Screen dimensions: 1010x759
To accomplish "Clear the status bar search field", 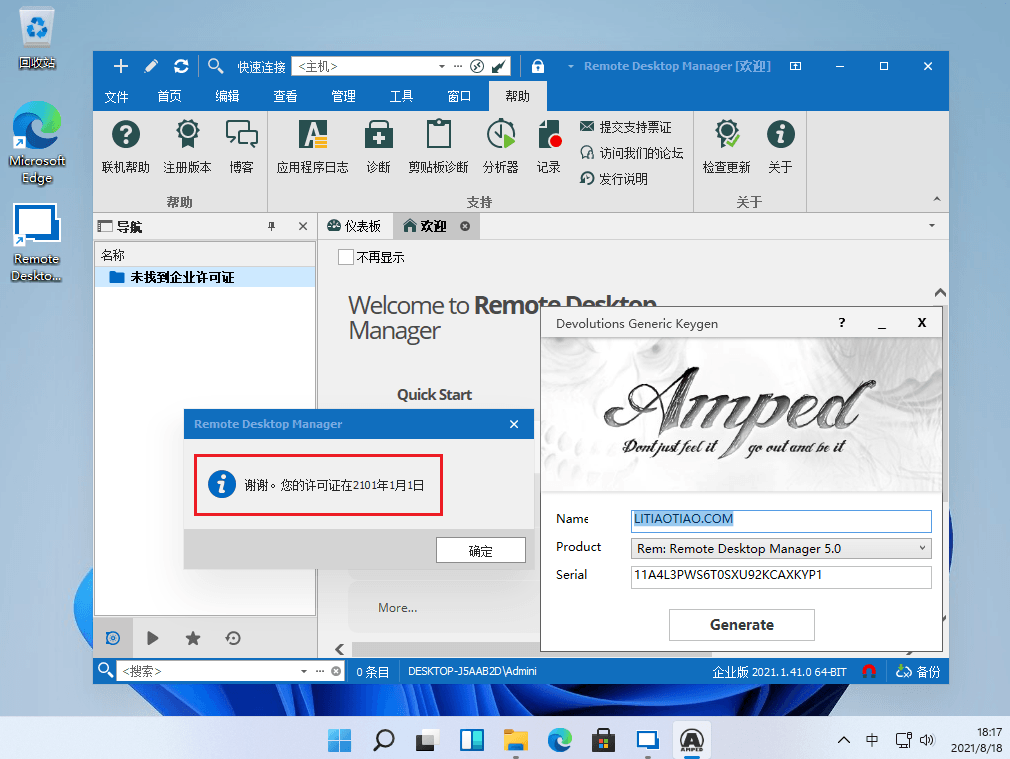I will click(x=336, y=671).
